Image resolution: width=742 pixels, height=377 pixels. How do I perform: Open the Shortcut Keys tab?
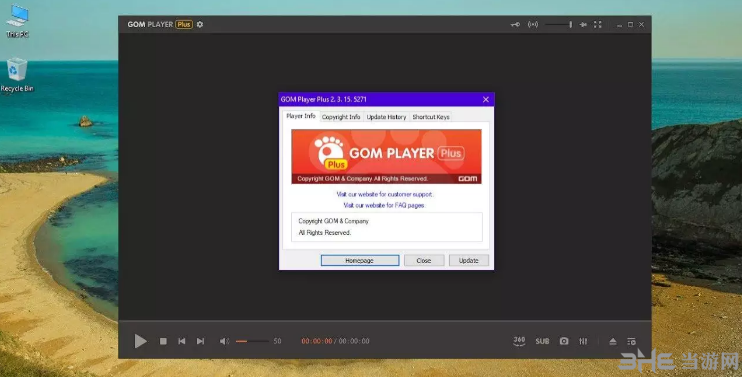pos(431,117)
